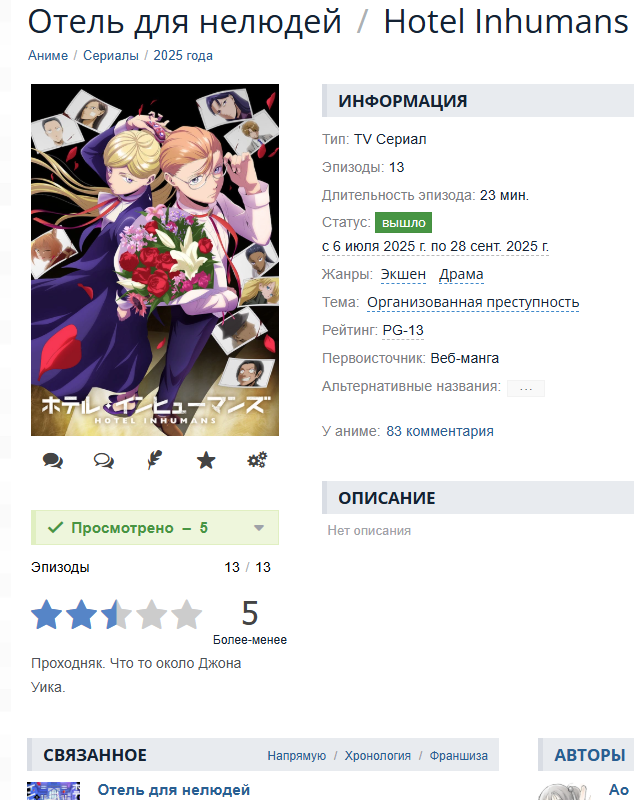Click the green checkmark next to Просмотрено
Viewport: 634px width, 800px height.
[55, 528]
